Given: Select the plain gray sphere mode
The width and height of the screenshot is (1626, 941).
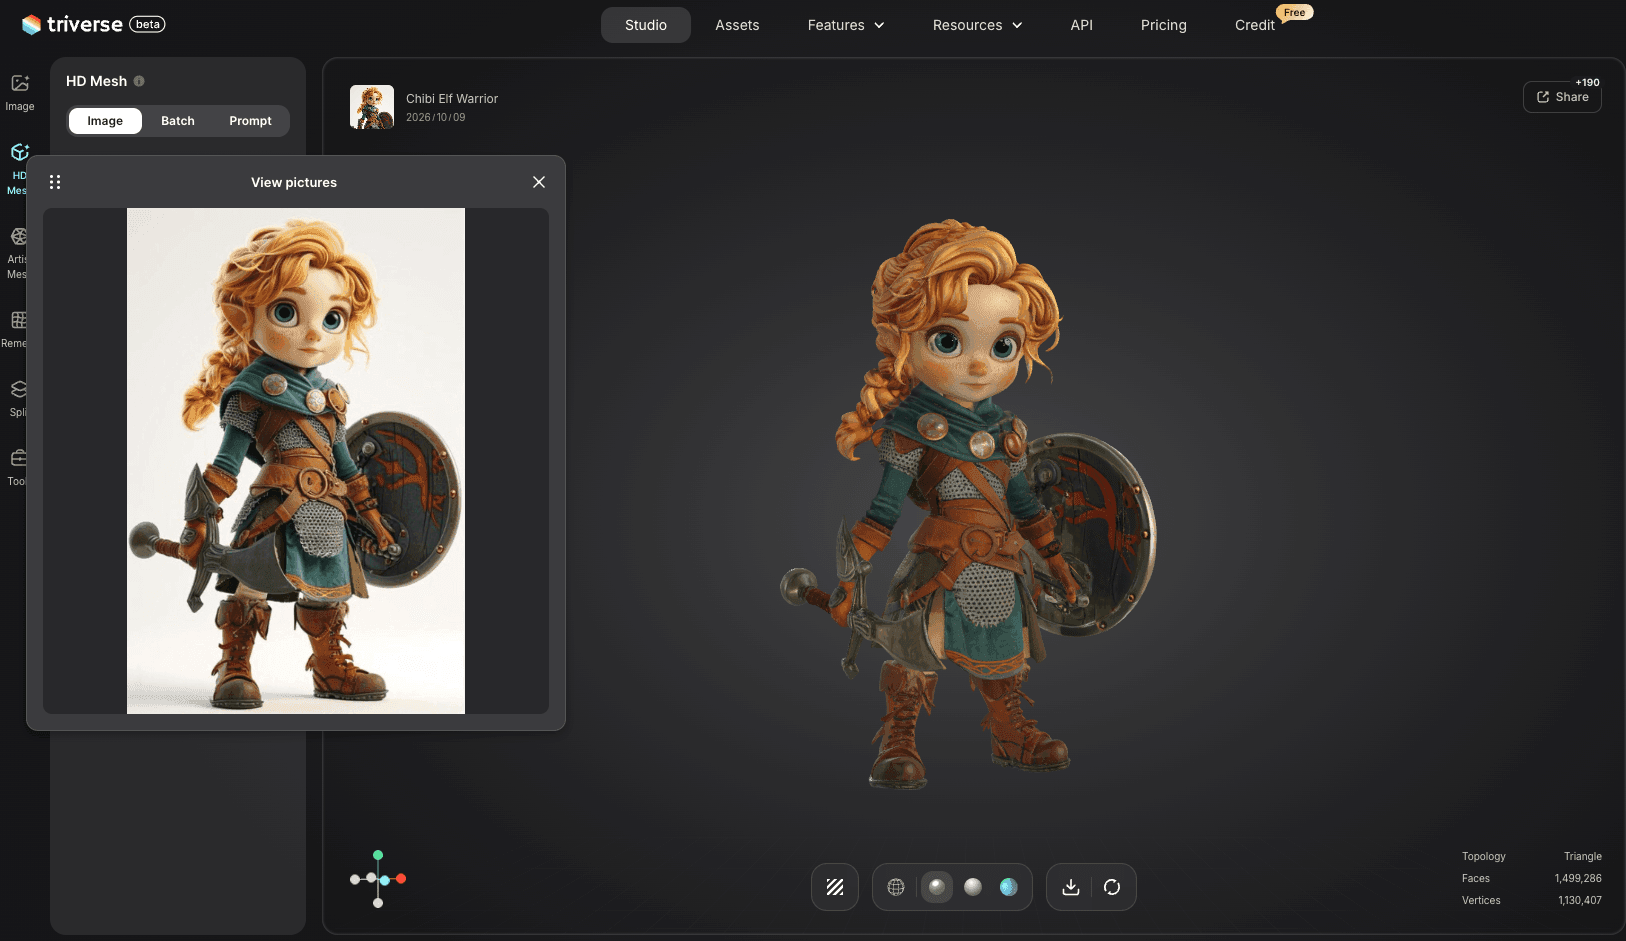Looking at the screenshot, I should 973,887.
